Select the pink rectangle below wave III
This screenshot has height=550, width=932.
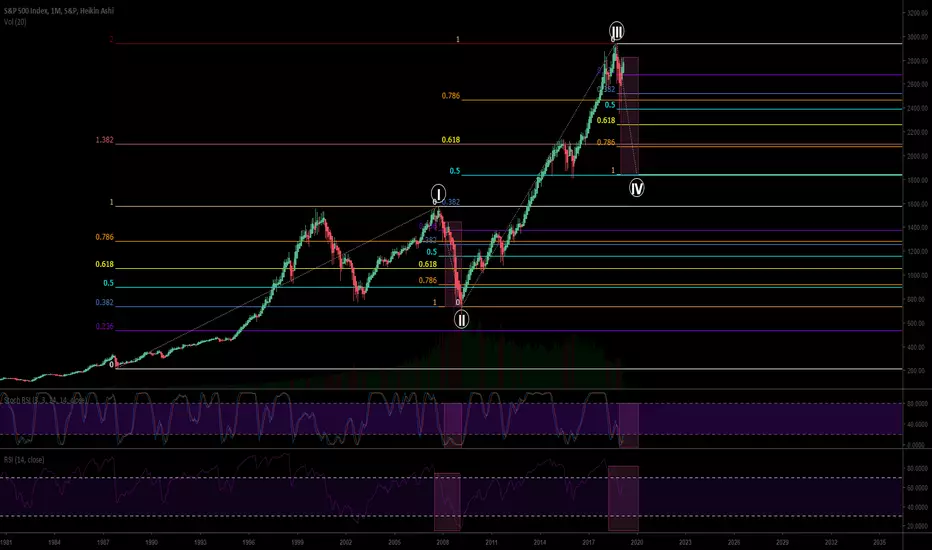[x=629, y=116]
